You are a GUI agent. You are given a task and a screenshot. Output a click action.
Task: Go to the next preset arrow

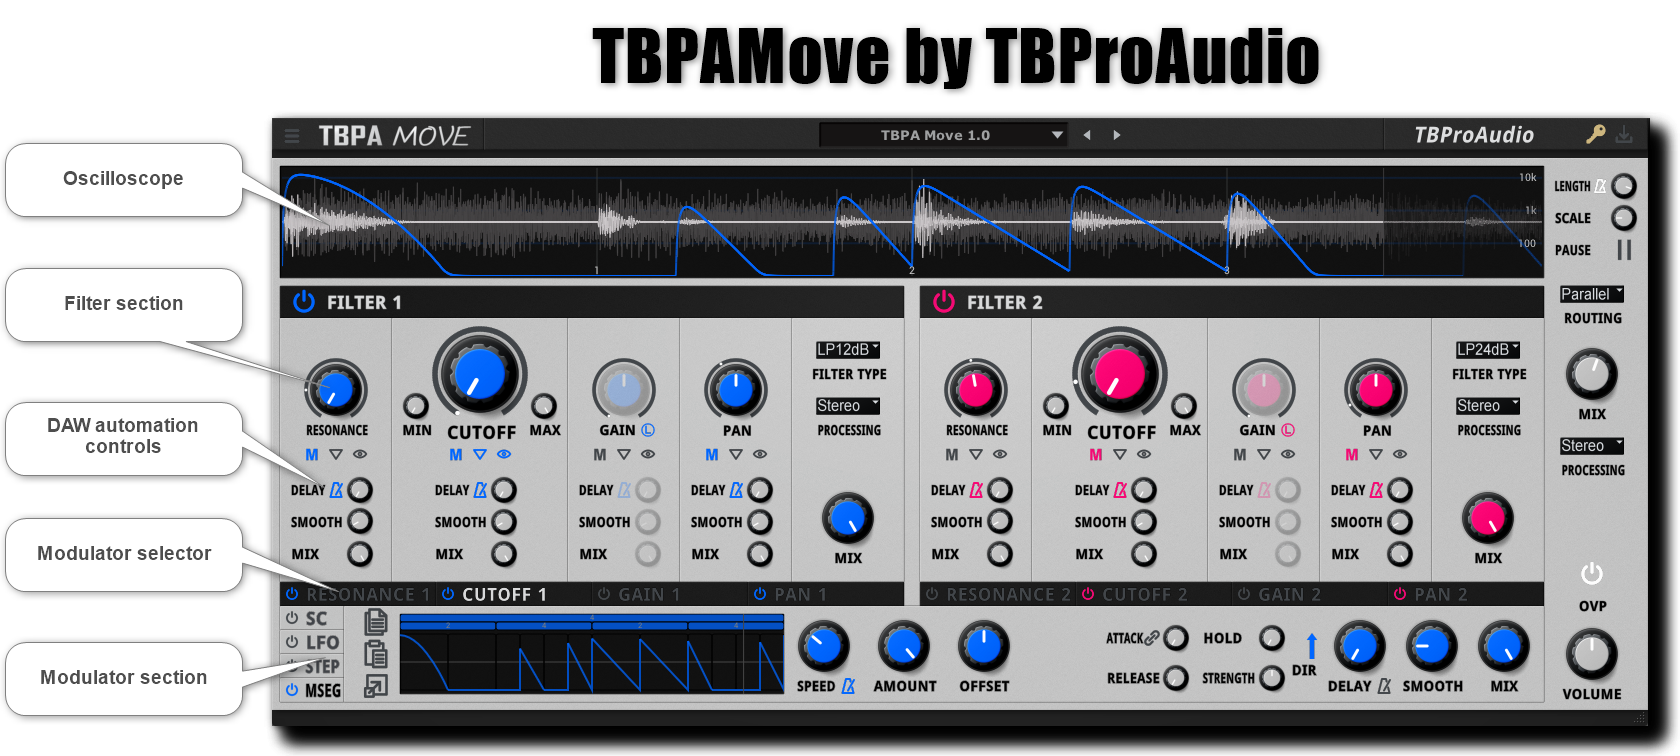[1117, 135]
